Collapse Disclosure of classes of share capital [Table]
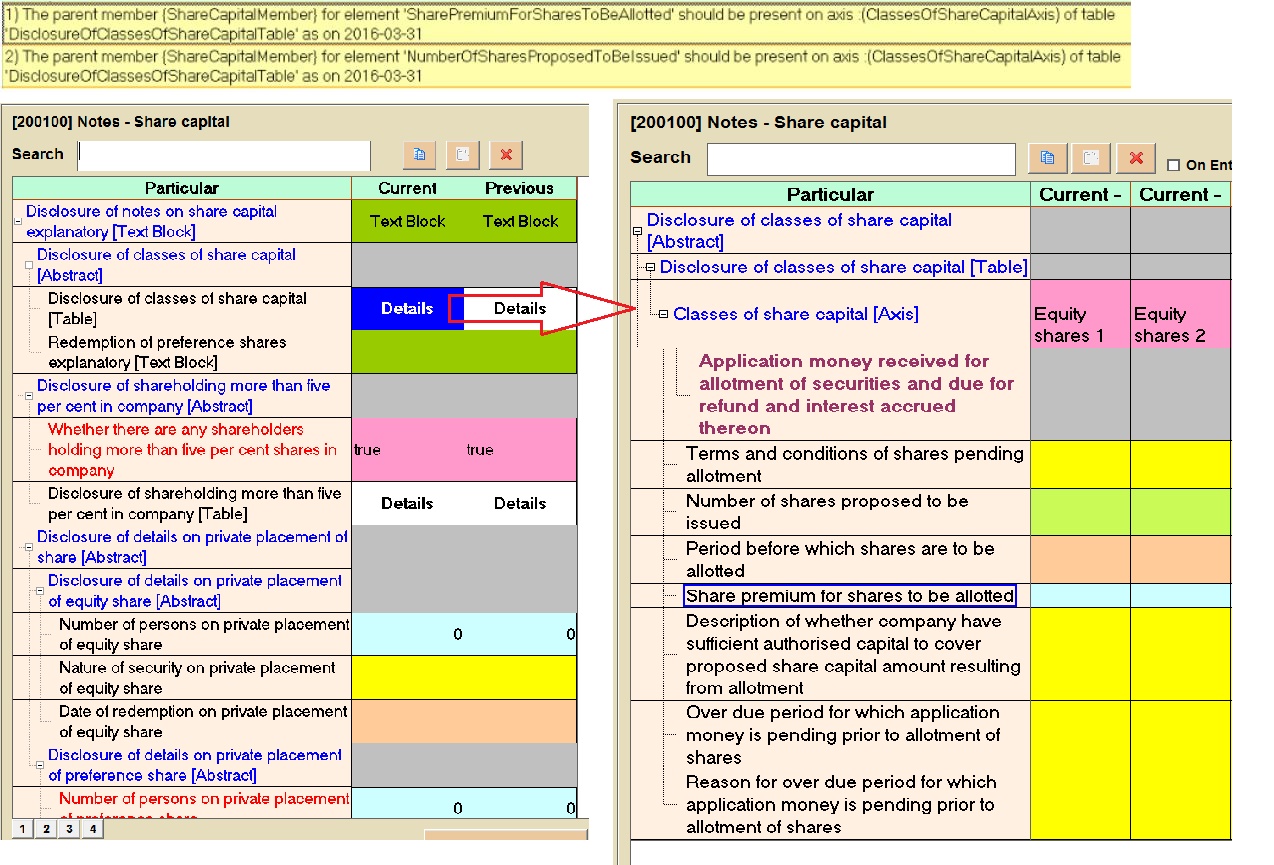Screen dimensions: 1274x865 point(650,267)
